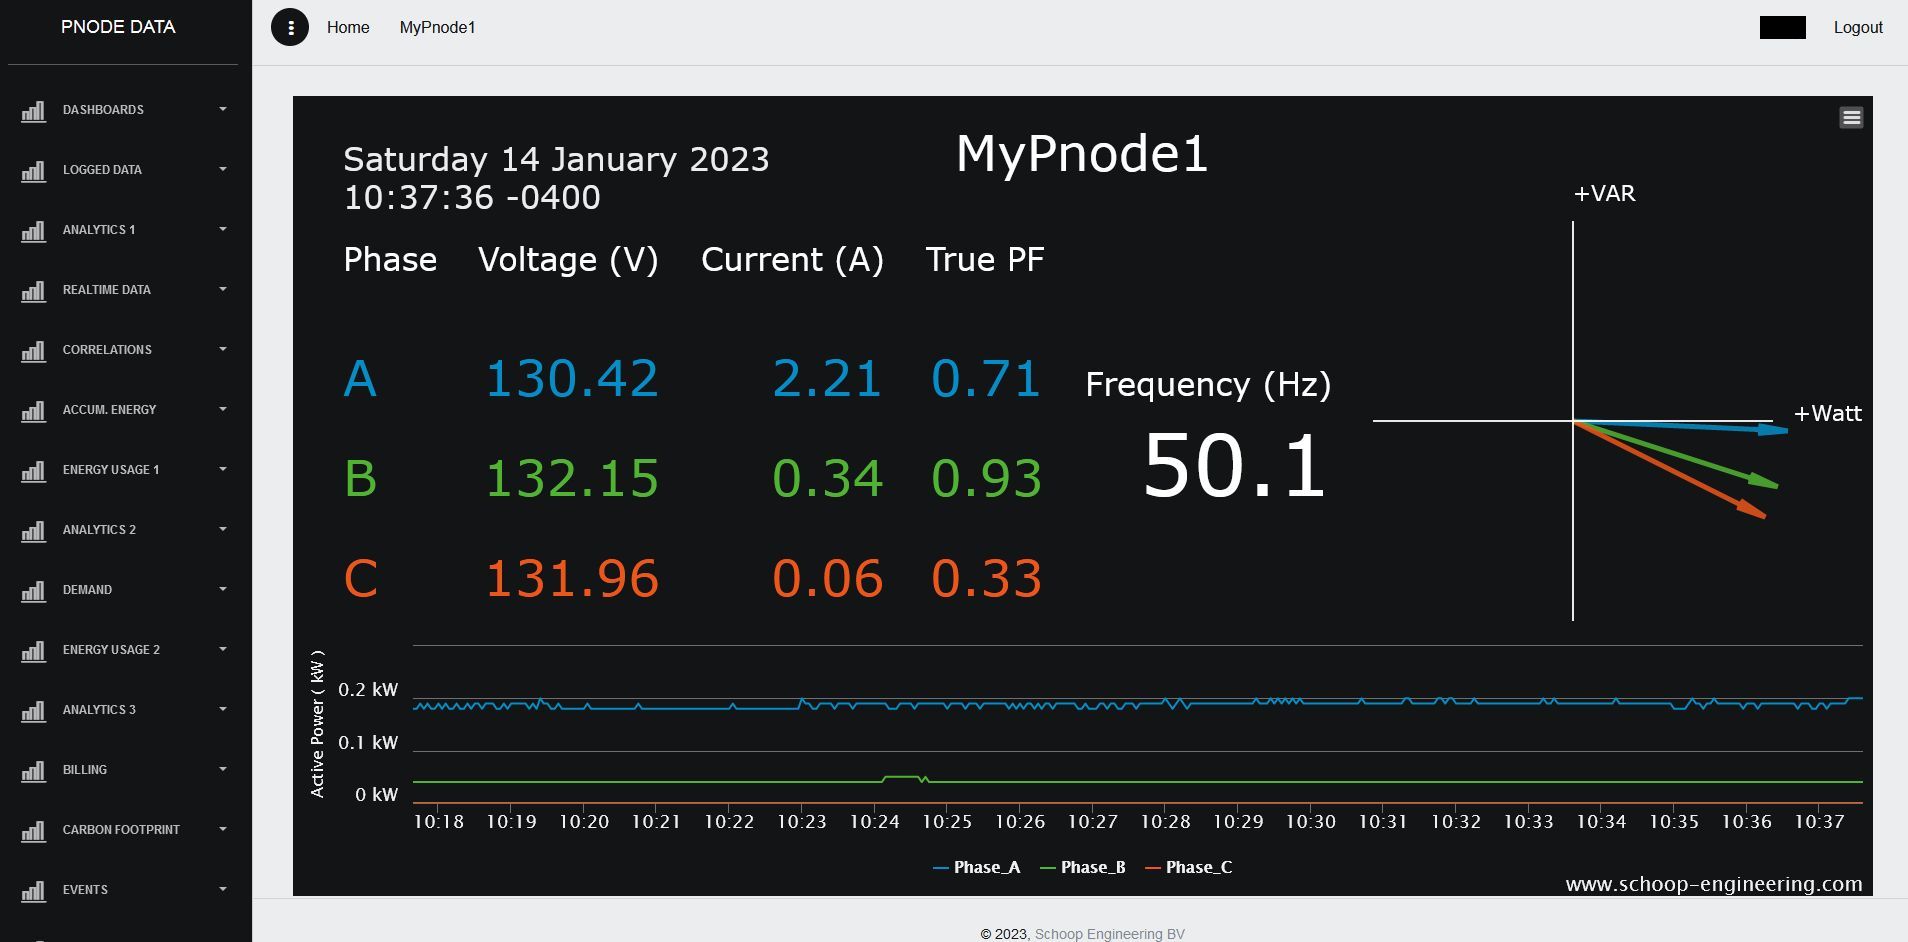Viewport: 1908px width, 942px height.
Task: Open the chart context menu hamburger icon
Action: (x=1851, y=118)
